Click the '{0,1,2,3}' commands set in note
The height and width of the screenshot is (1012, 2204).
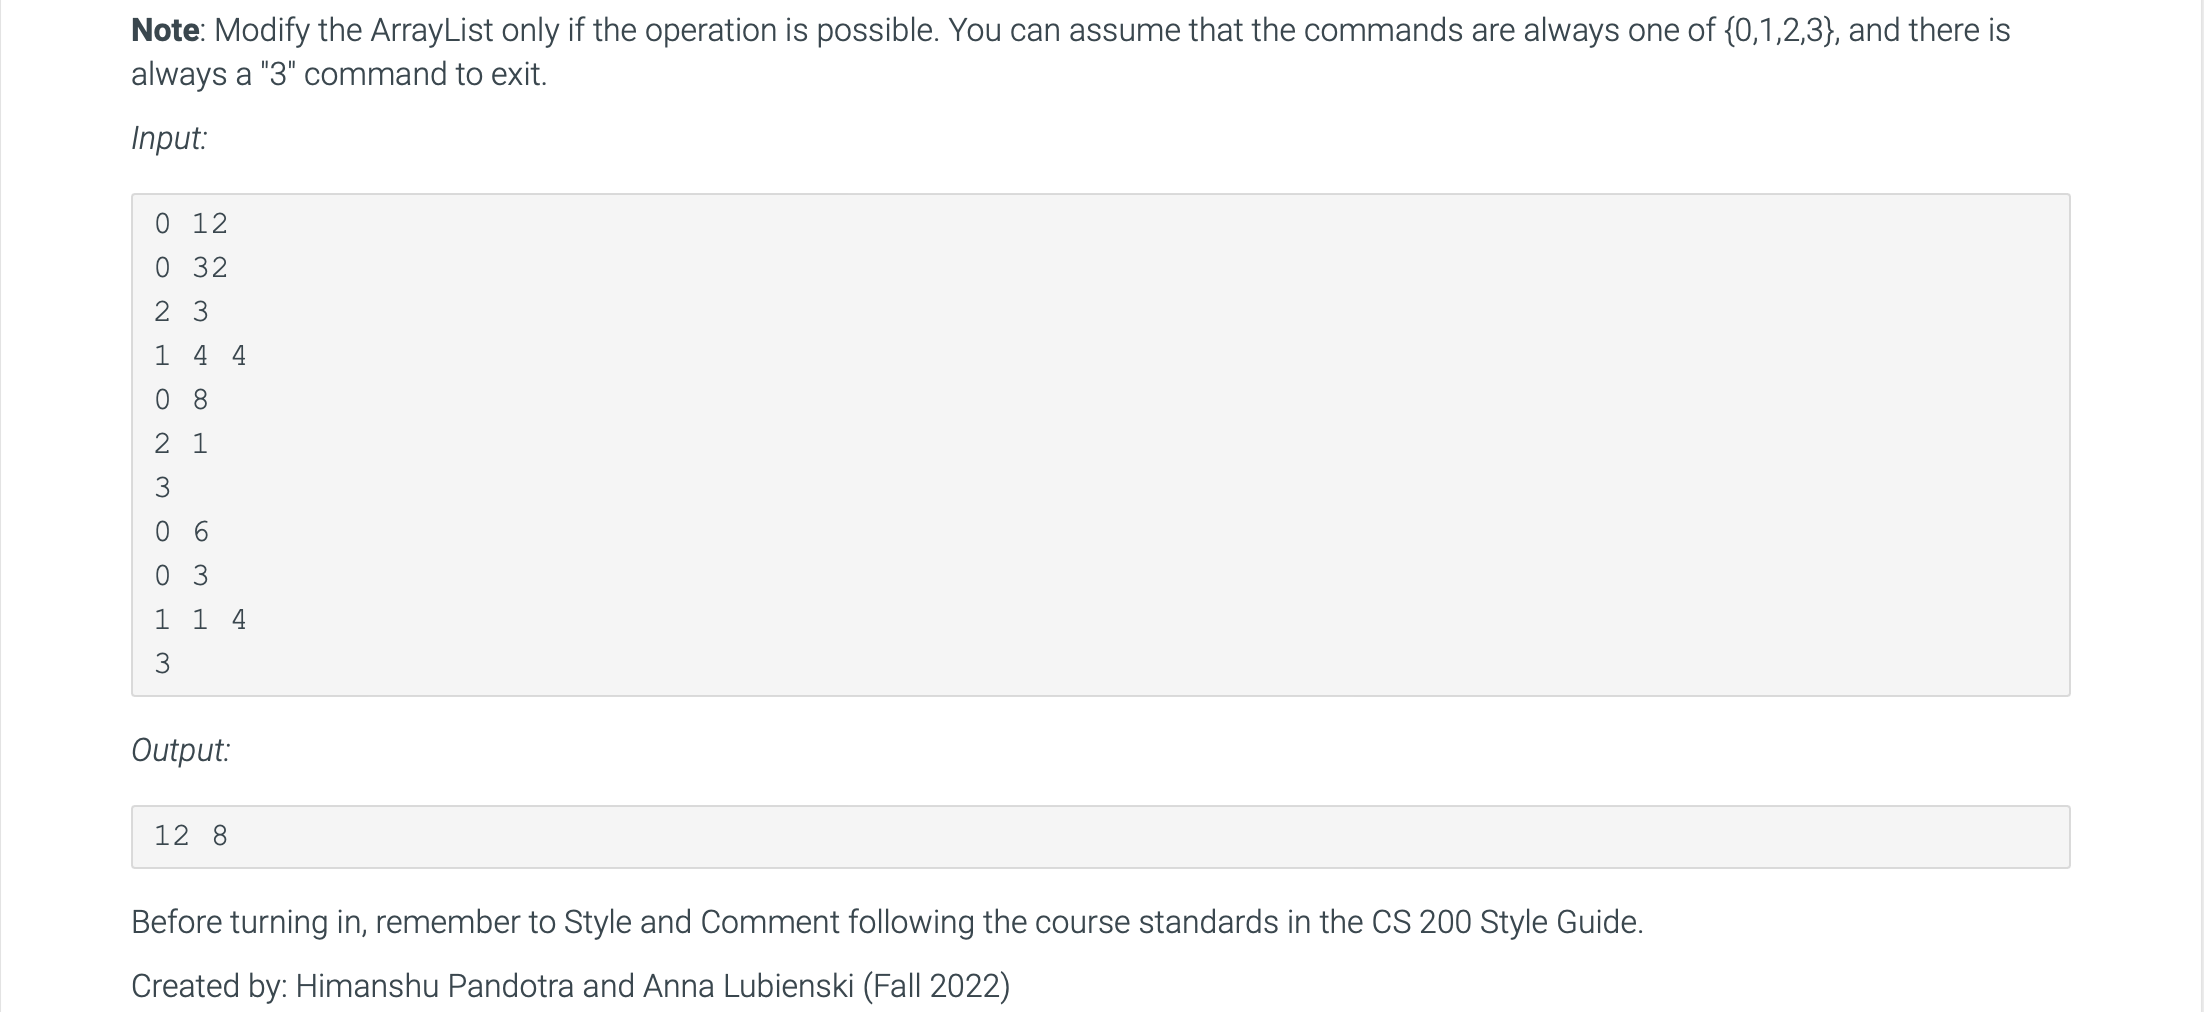point(1781,30)
